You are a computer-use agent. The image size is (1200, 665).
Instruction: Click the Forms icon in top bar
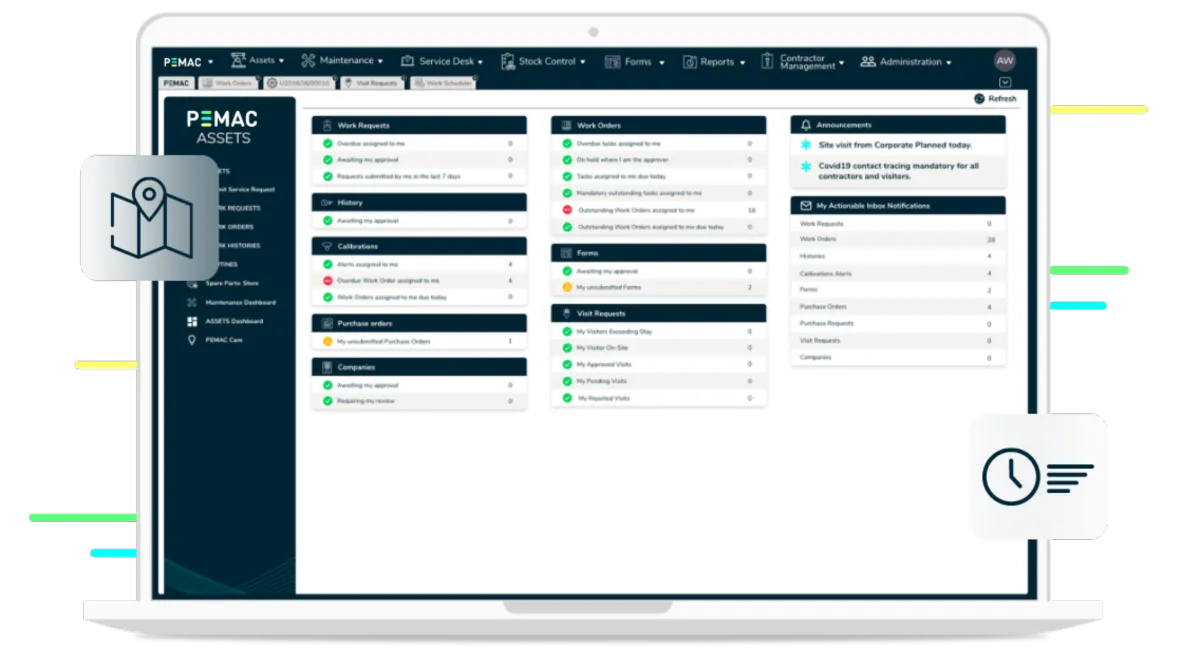[613, 62]
